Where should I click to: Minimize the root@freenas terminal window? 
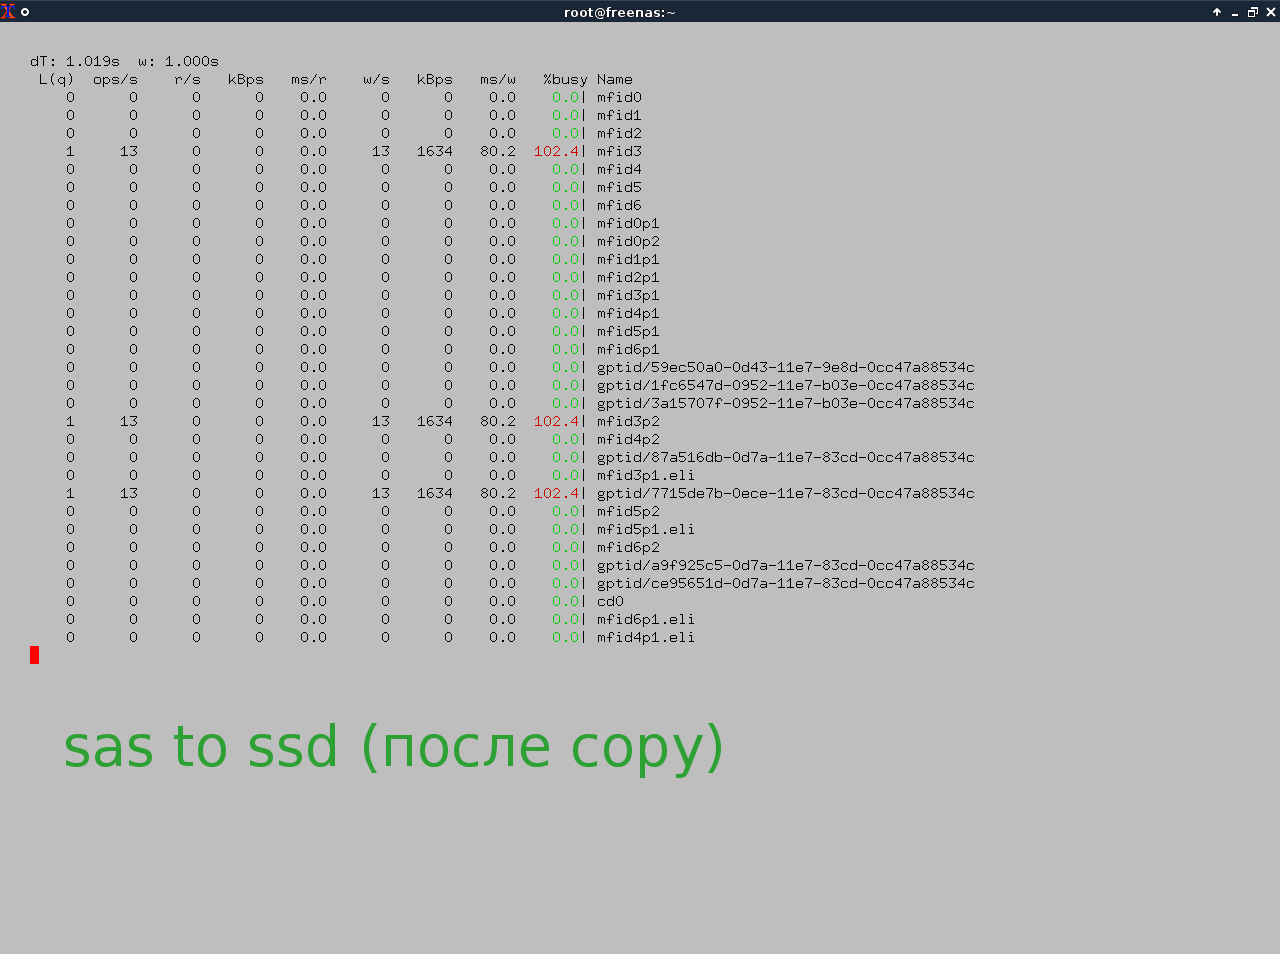pos(1235,14)
